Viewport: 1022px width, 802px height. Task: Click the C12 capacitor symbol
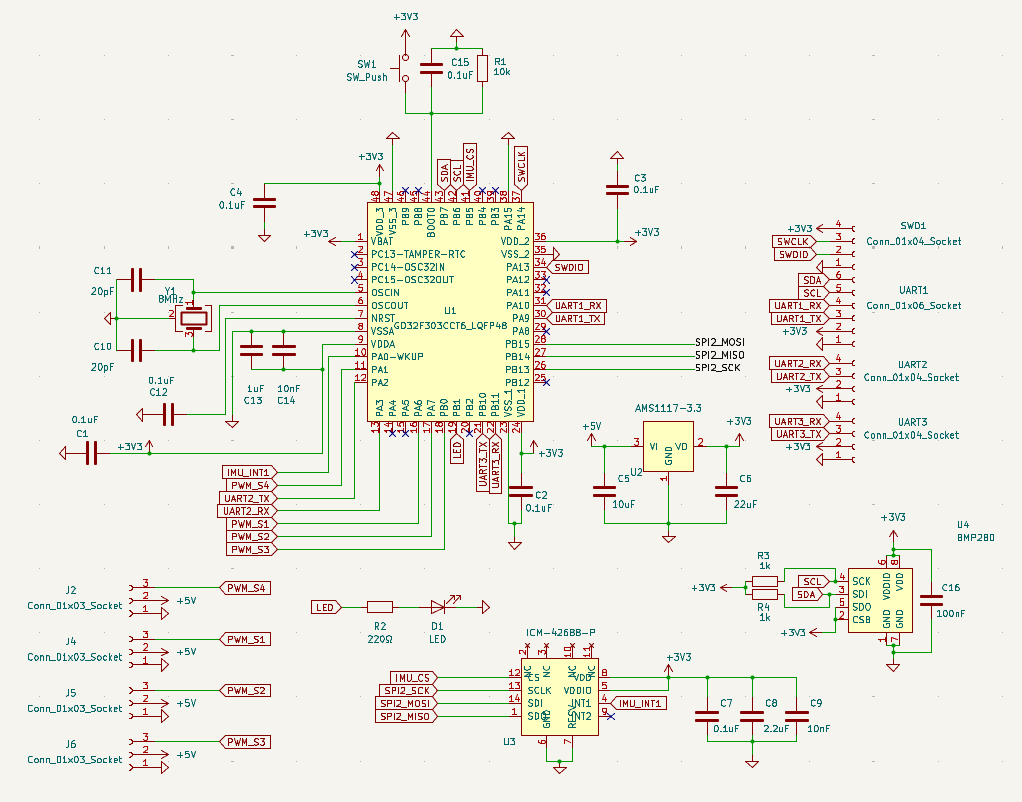pos(168,414)
